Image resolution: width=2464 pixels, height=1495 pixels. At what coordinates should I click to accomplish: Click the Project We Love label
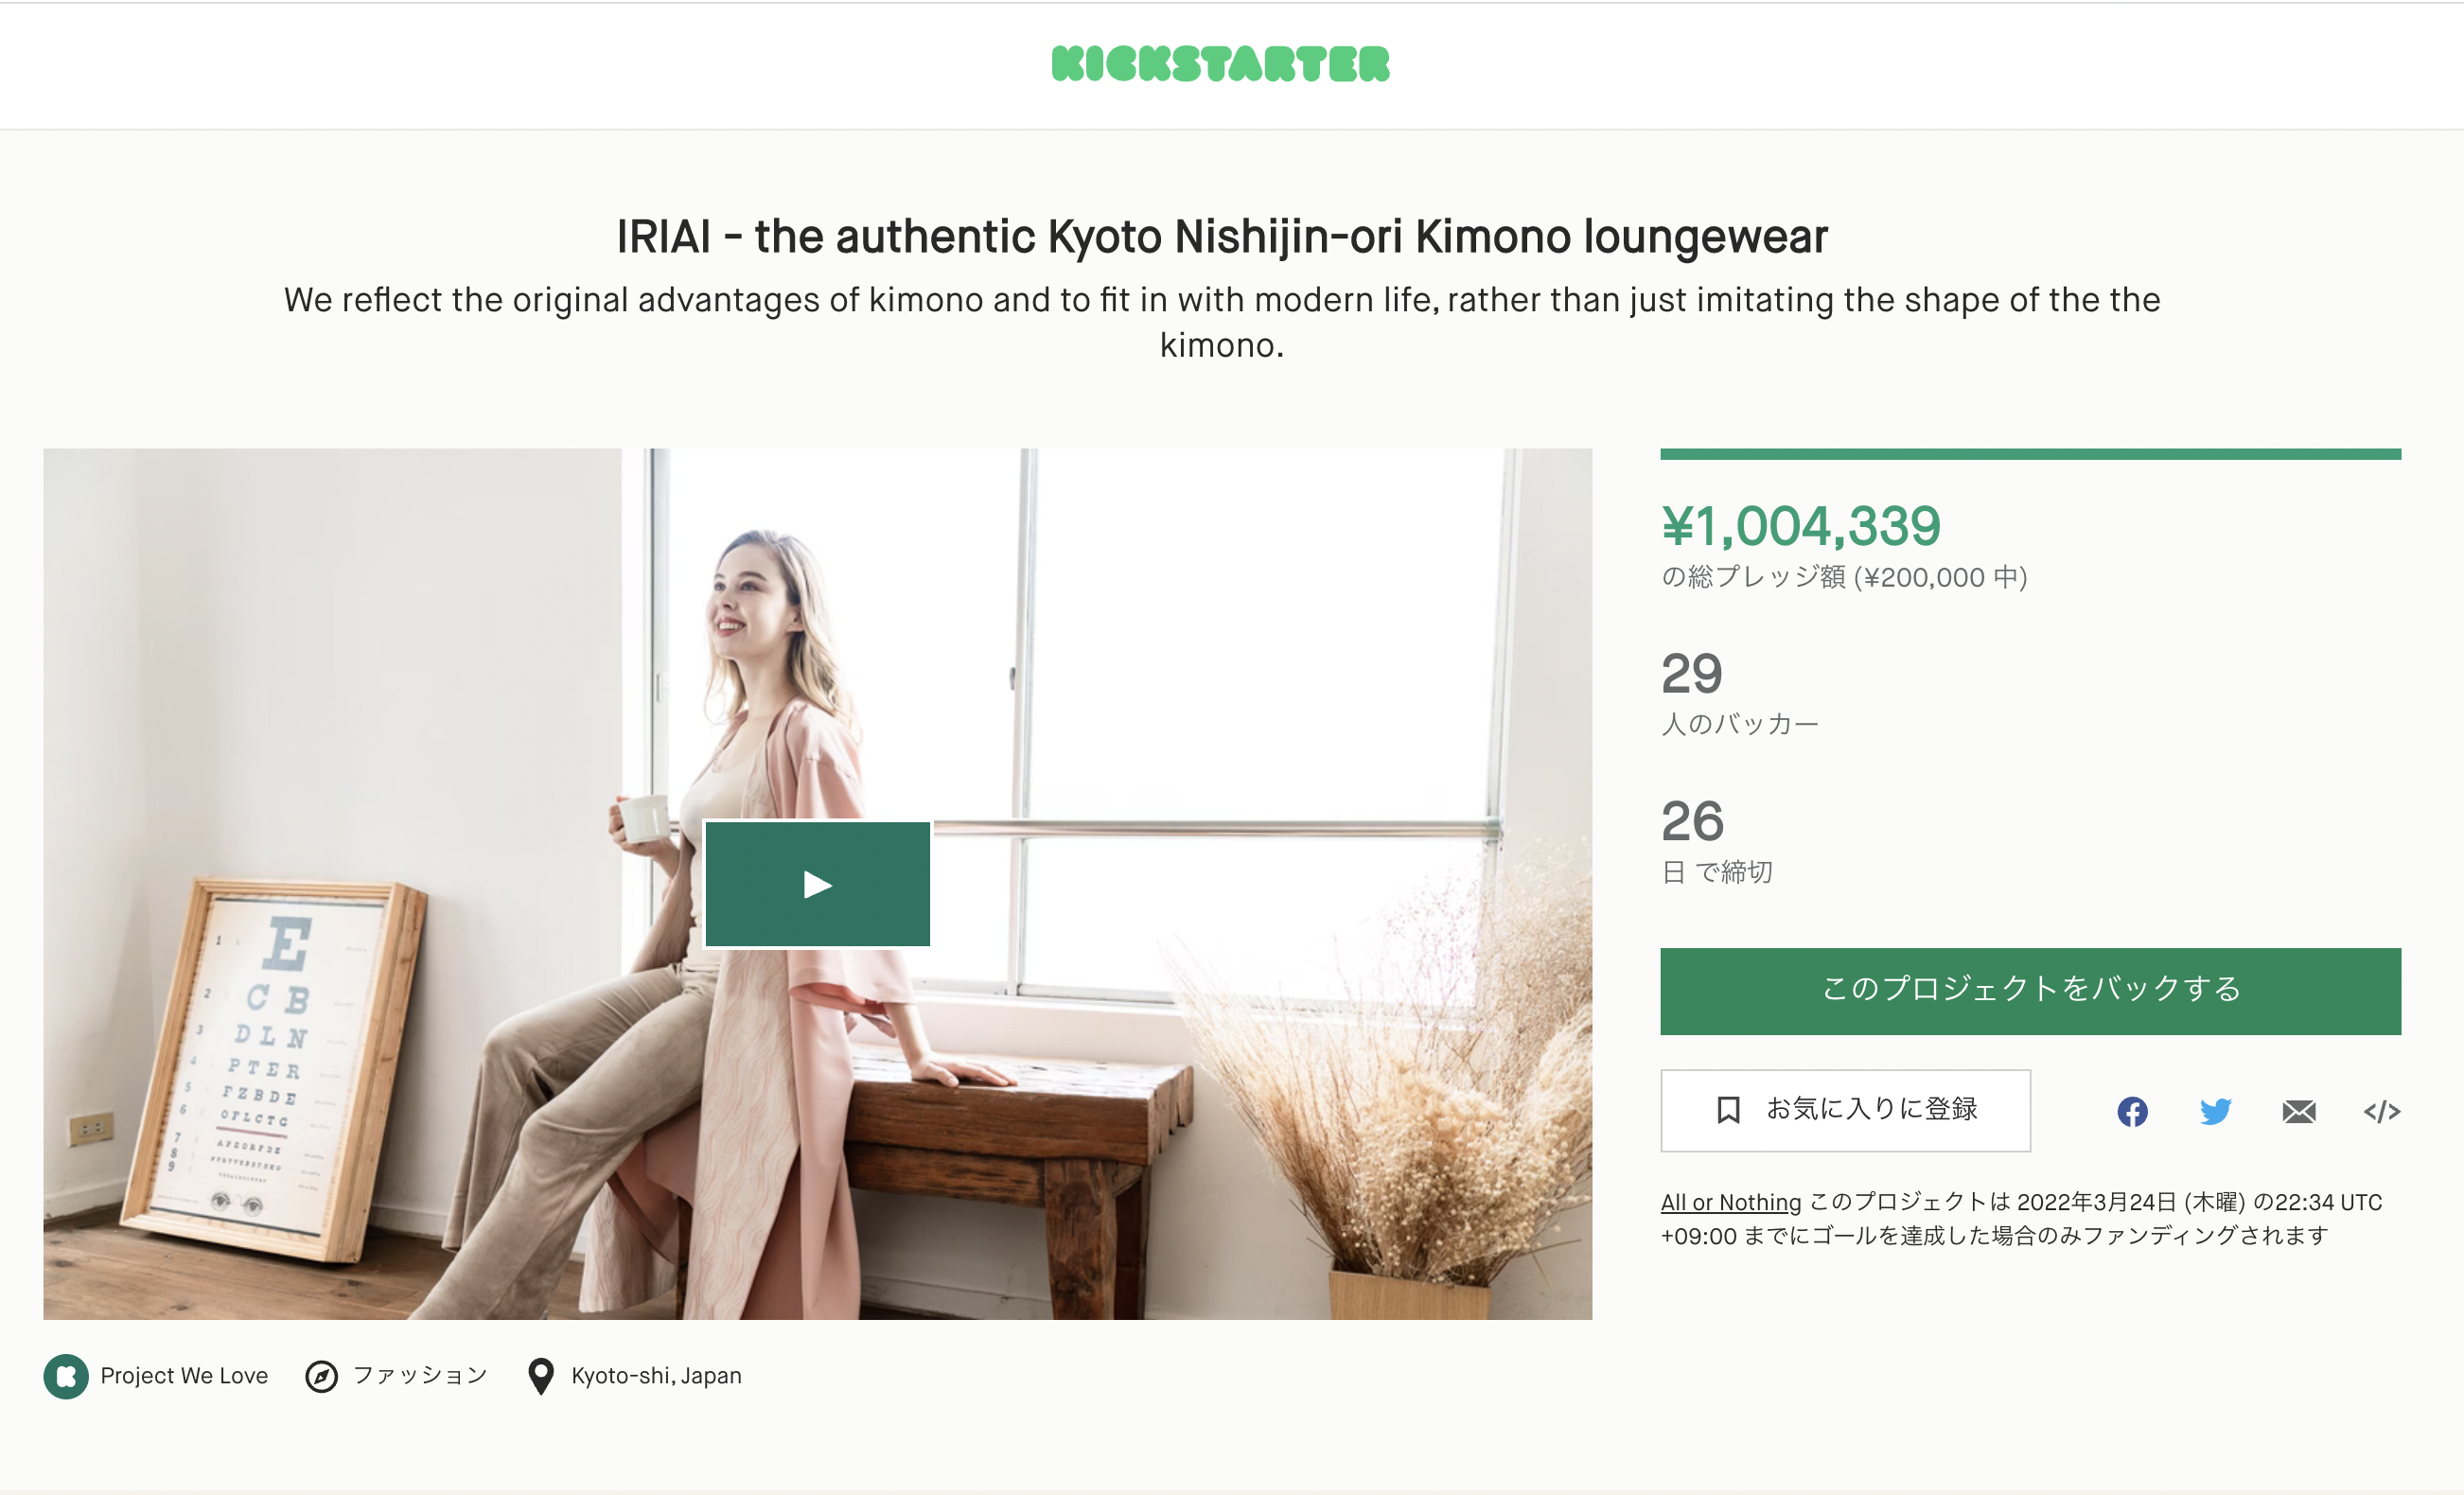[x=184, y=1376]
